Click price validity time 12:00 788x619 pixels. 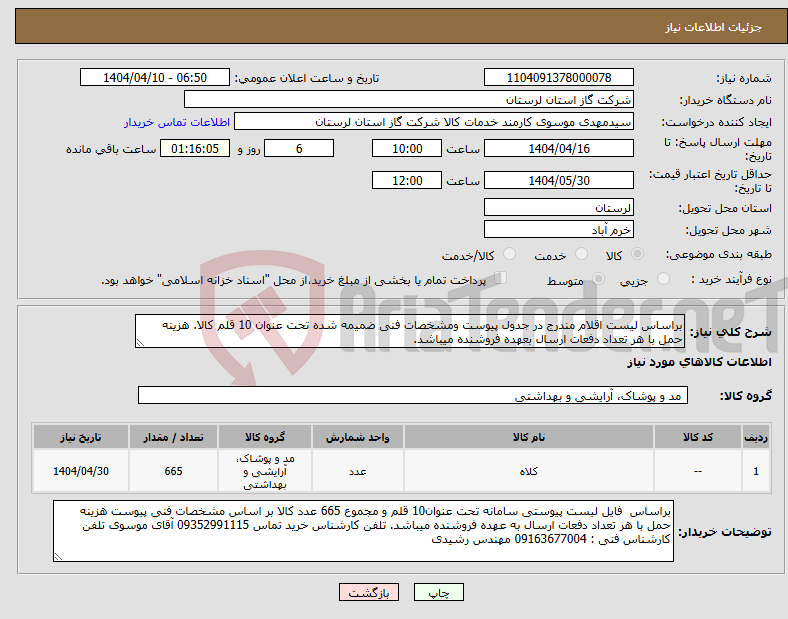click(x=407, y=180)
